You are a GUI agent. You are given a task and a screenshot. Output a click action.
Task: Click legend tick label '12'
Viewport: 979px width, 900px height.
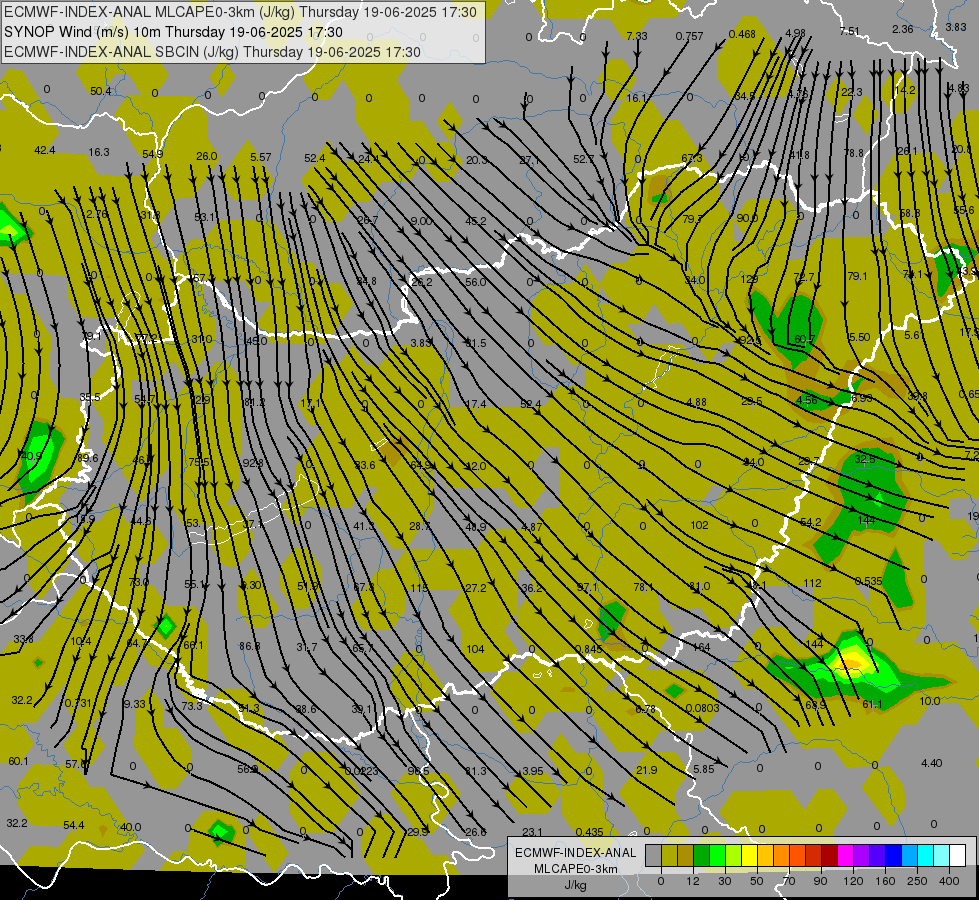coord(693,881)
